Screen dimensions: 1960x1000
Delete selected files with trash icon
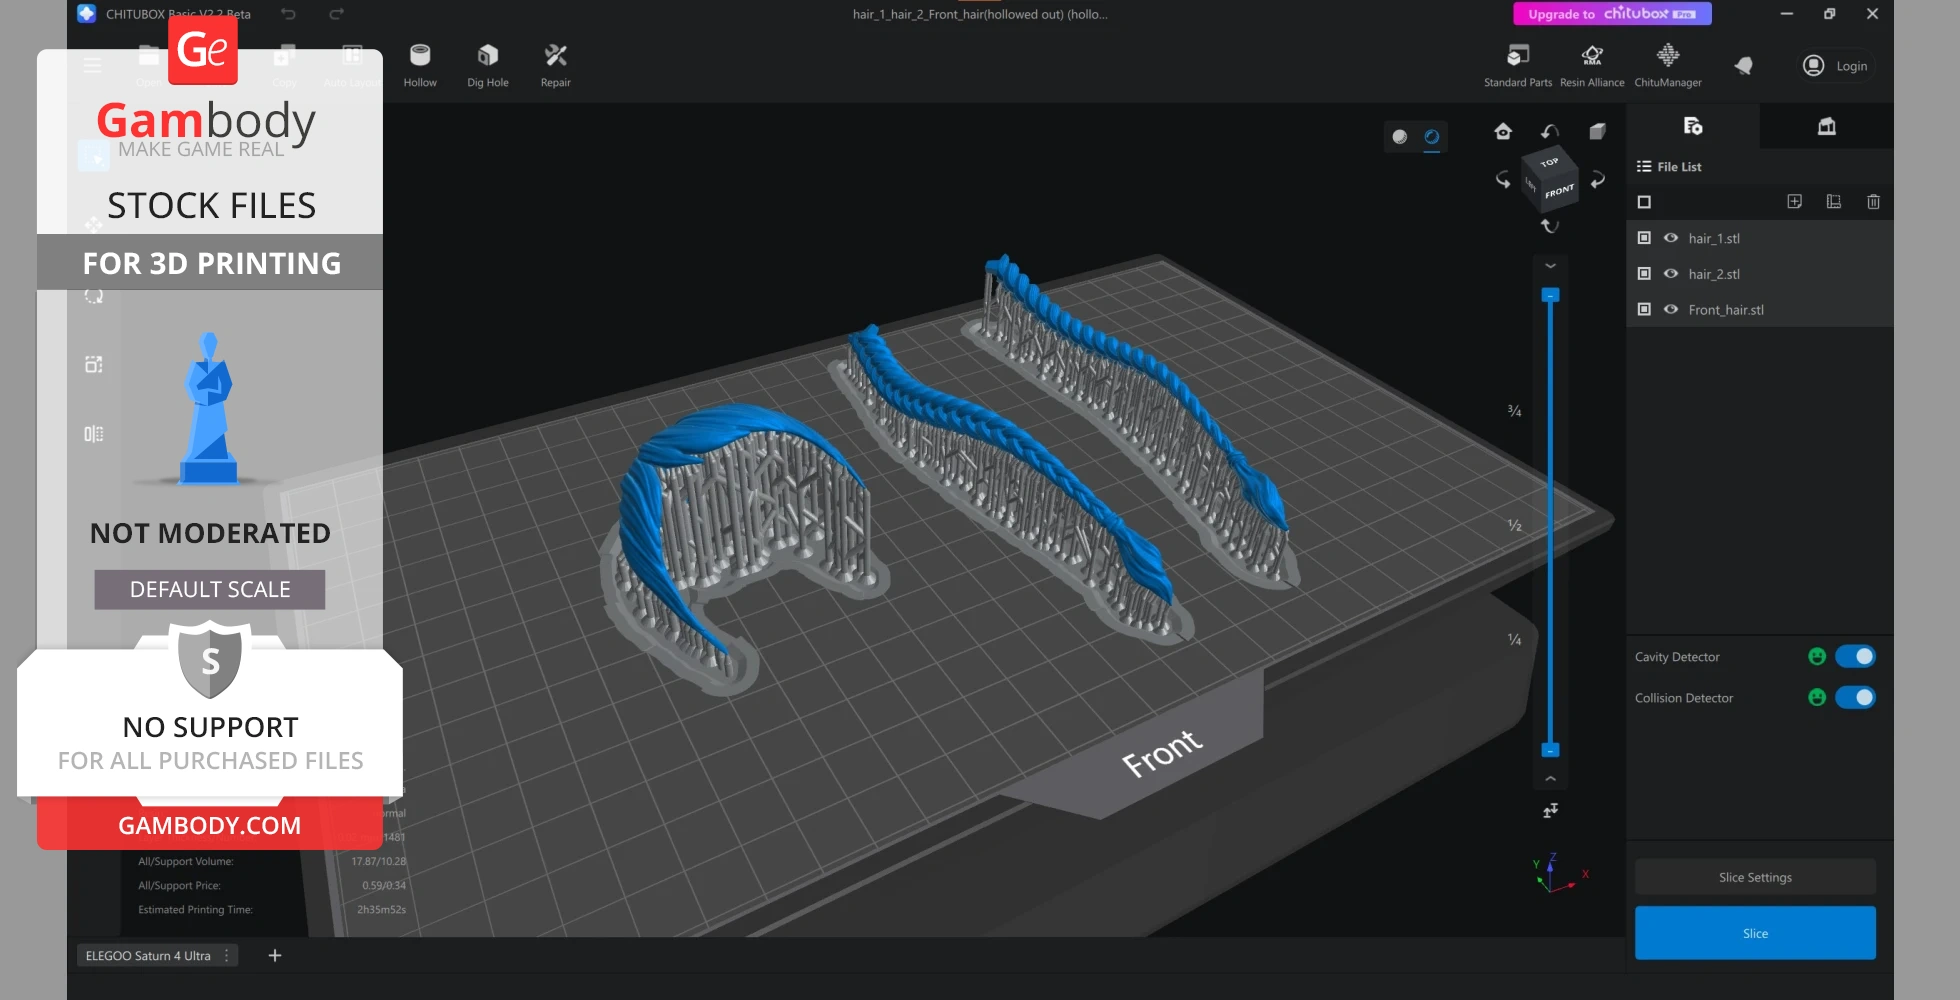pos(1873,202)
